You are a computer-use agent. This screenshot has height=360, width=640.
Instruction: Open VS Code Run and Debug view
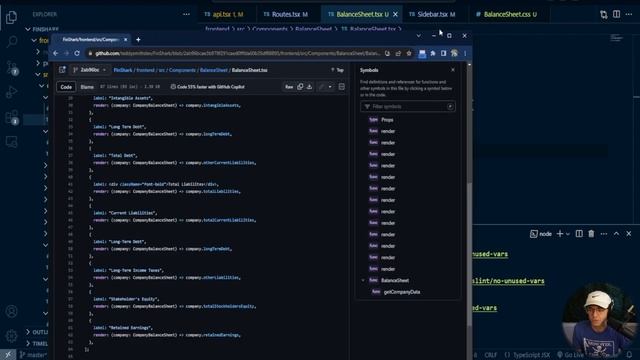[x=12, y=92]
